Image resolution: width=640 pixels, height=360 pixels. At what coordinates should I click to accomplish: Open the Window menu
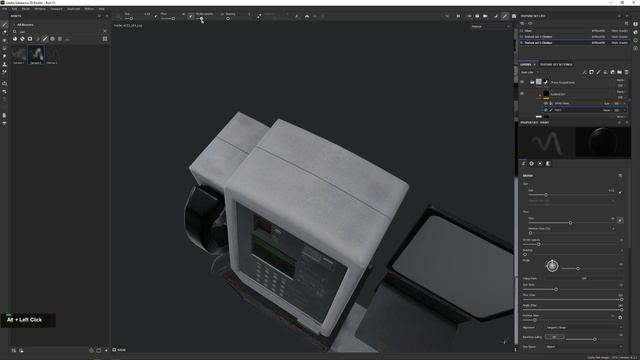40,9
